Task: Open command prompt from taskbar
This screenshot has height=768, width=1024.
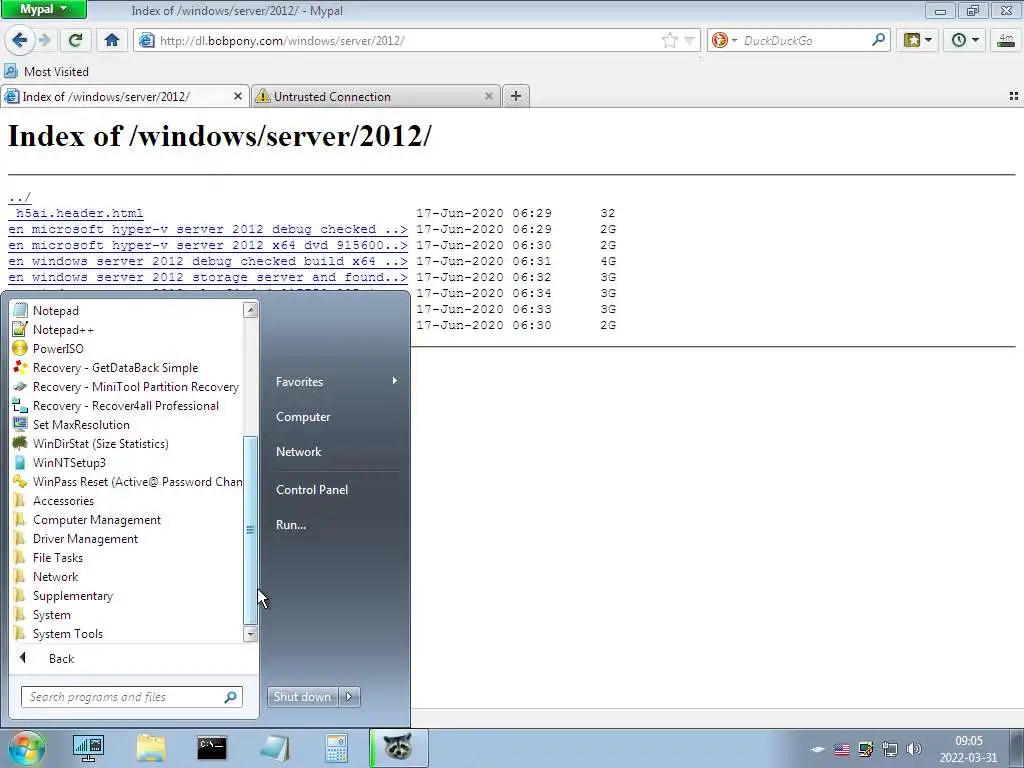Action: point(212,748)
